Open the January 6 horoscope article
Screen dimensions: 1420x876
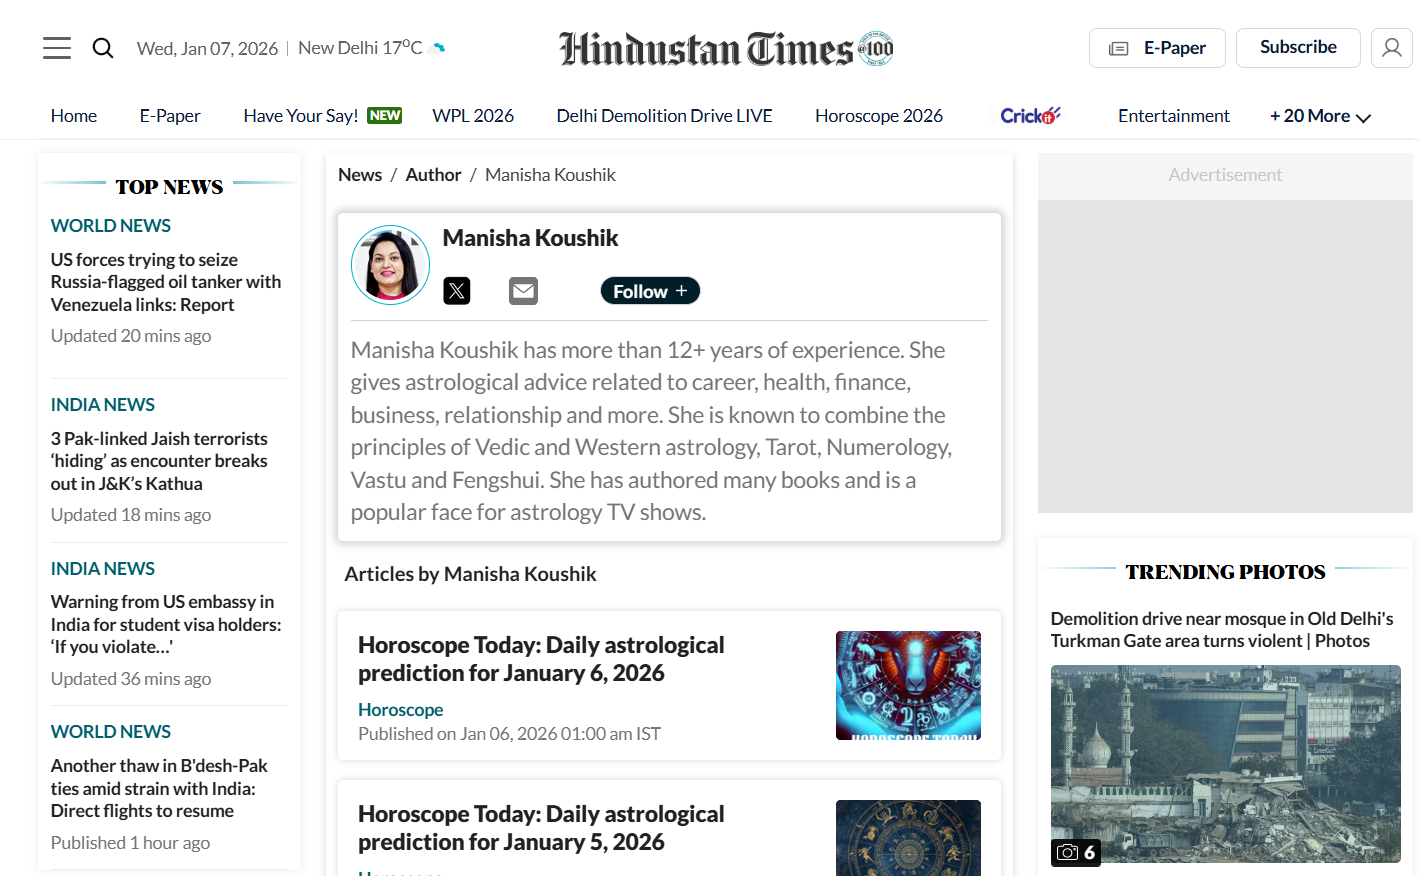(x=541, y=658)
